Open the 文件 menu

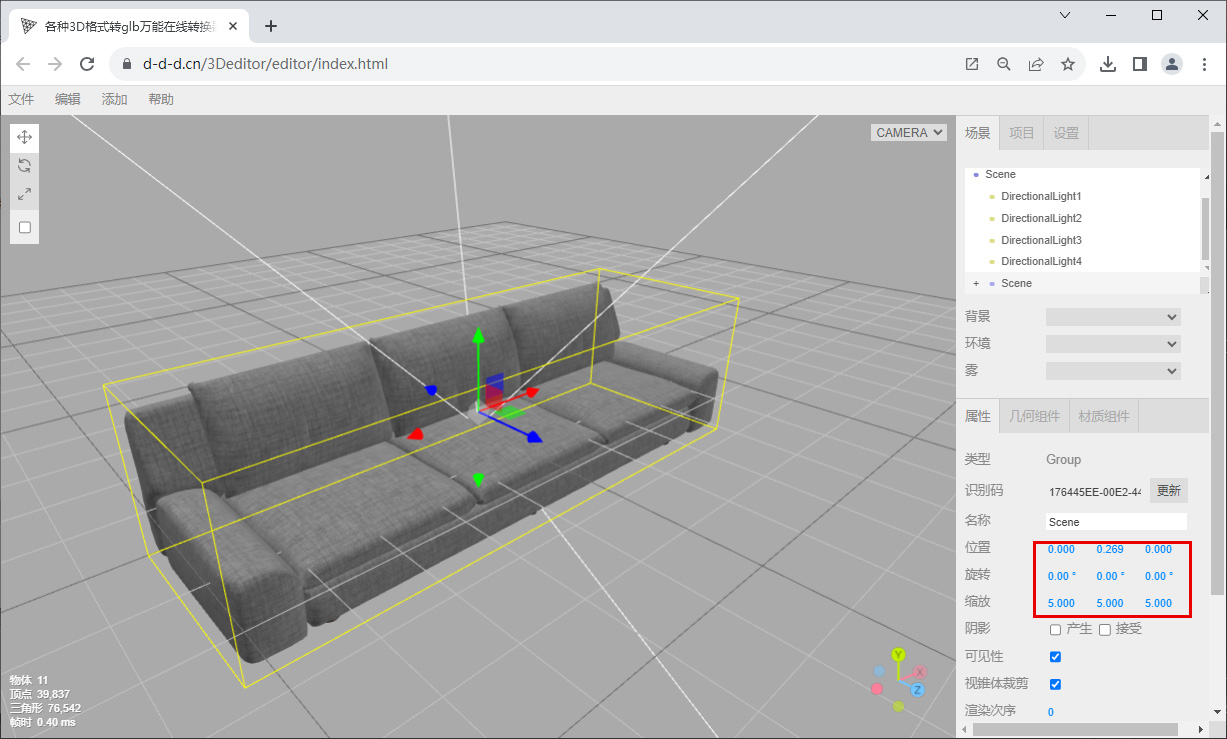21,99
